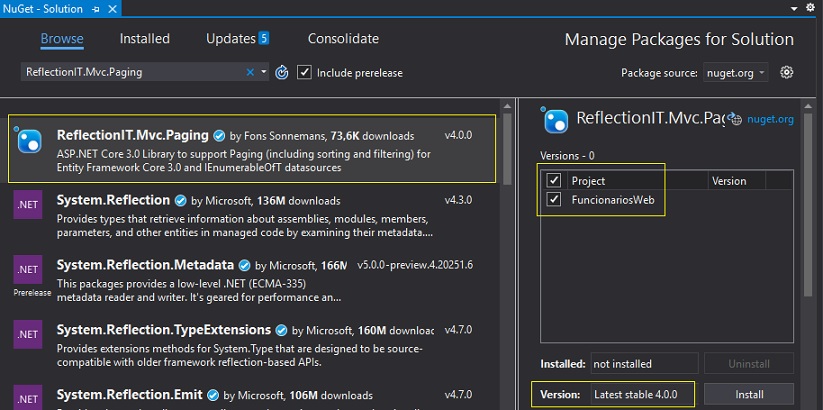Click the pin icon on NuGet tab
This screenshot has width=823, height=410.
pos(96,9)
